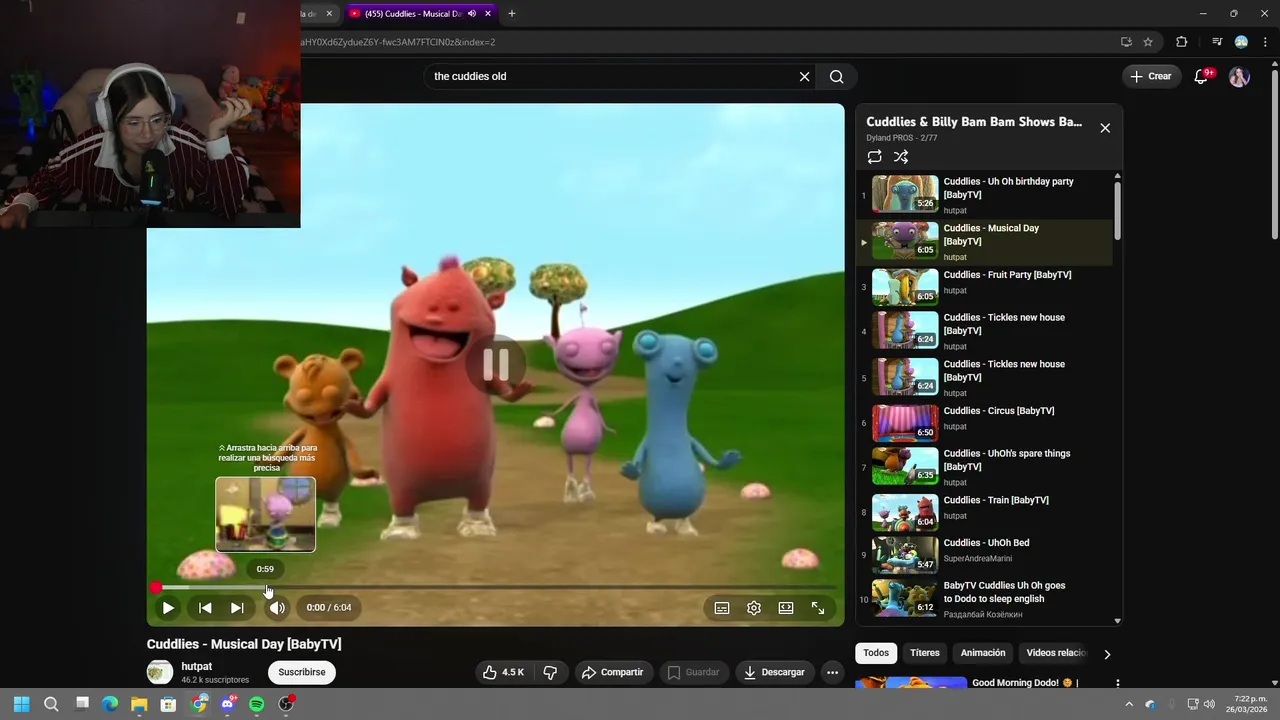Toggle playlist shuffle button

coord(901,157)
